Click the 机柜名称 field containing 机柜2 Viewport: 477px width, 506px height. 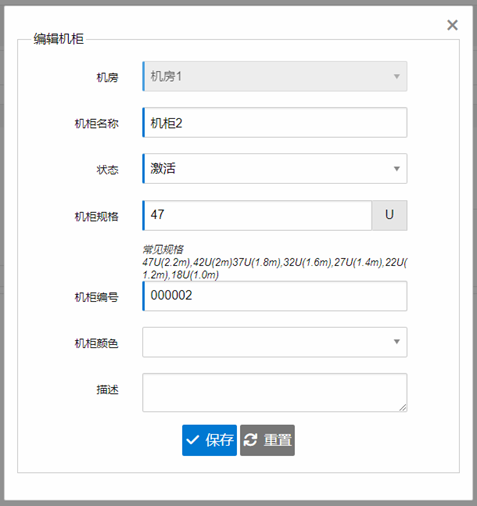click(x=275, y=122)
